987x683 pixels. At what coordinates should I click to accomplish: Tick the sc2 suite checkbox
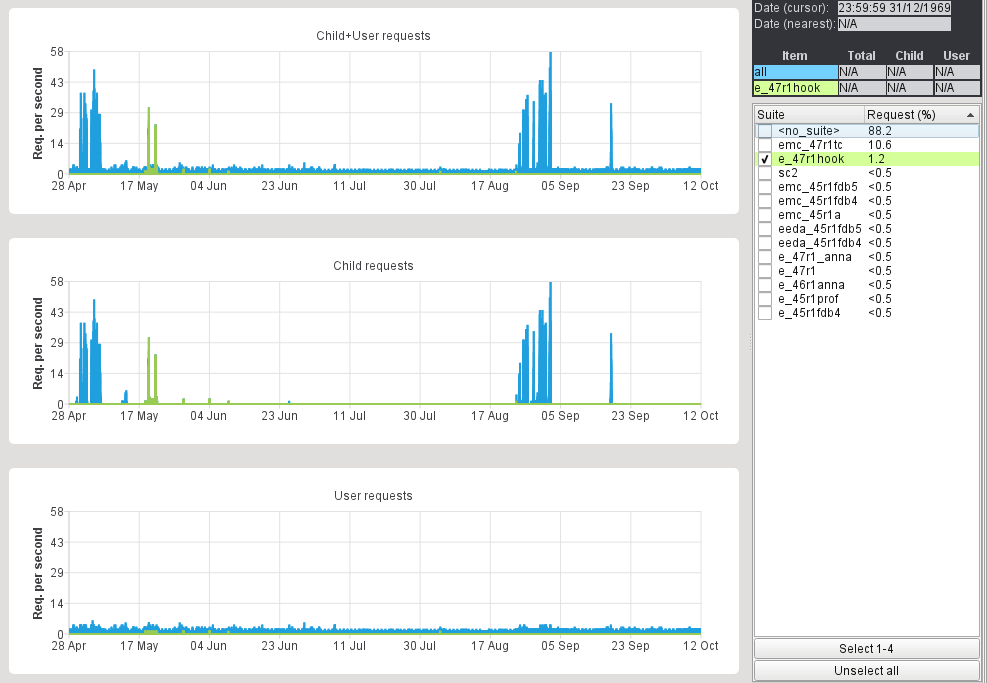[x=764, y=173]
